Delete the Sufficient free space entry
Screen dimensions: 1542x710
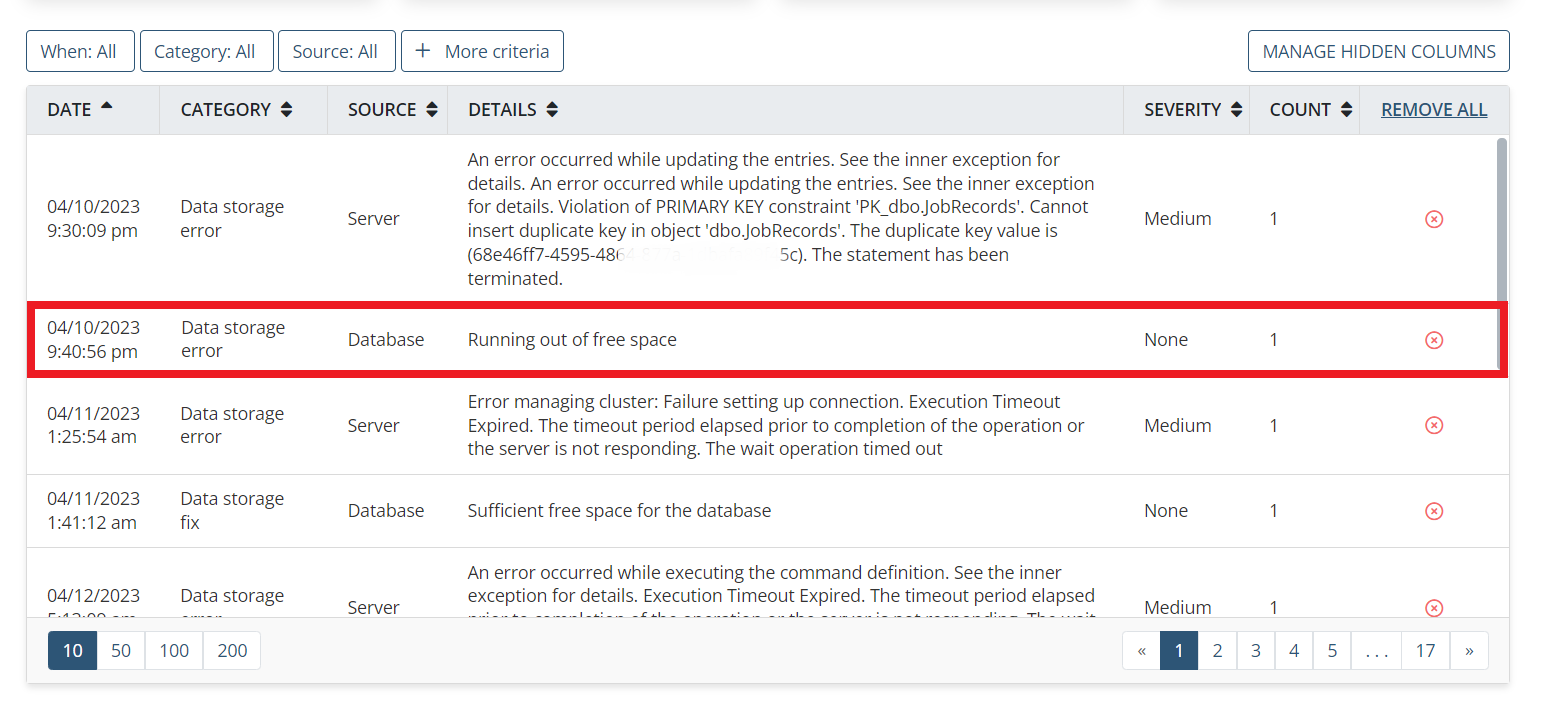click(1433, 511)
